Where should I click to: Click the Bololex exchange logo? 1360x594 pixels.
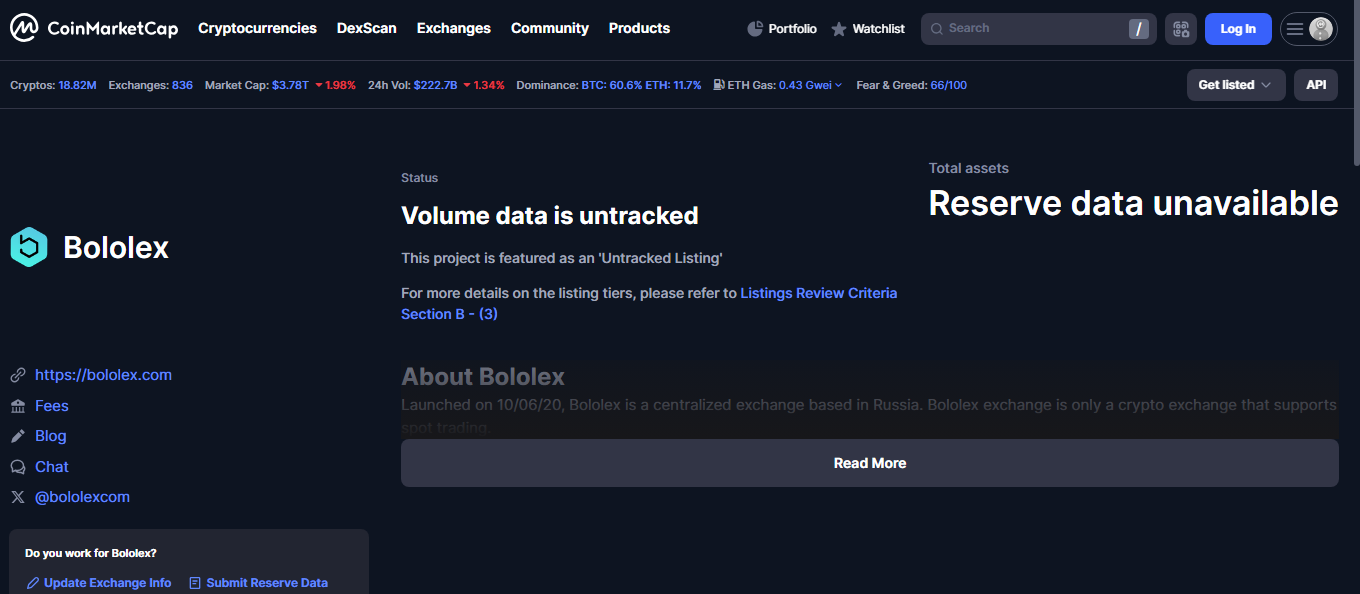29,247
